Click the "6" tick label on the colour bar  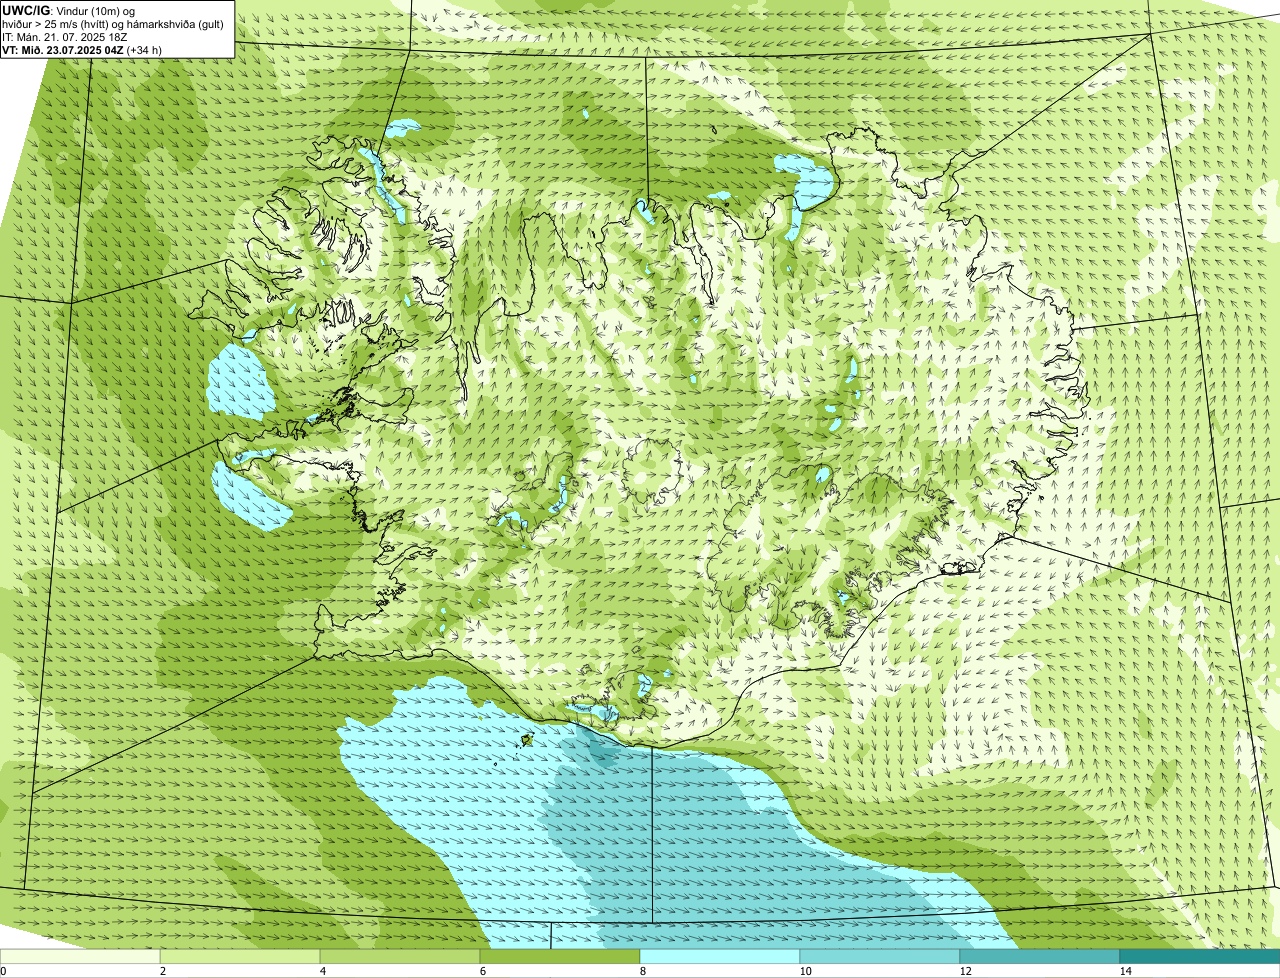(482, 971)
